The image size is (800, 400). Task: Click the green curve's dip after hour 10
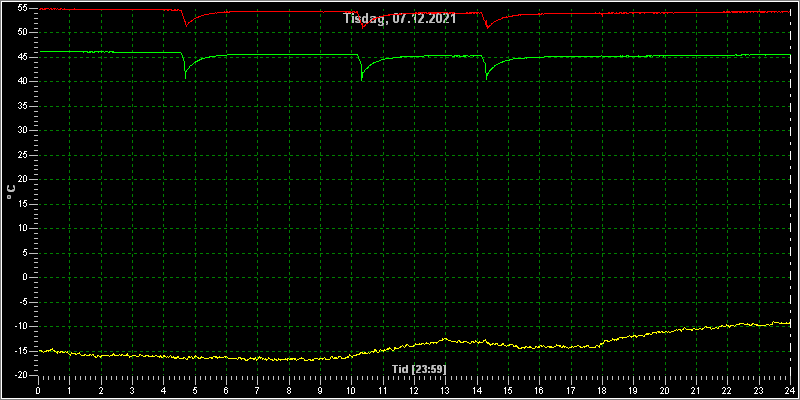[x=362, y=79]
